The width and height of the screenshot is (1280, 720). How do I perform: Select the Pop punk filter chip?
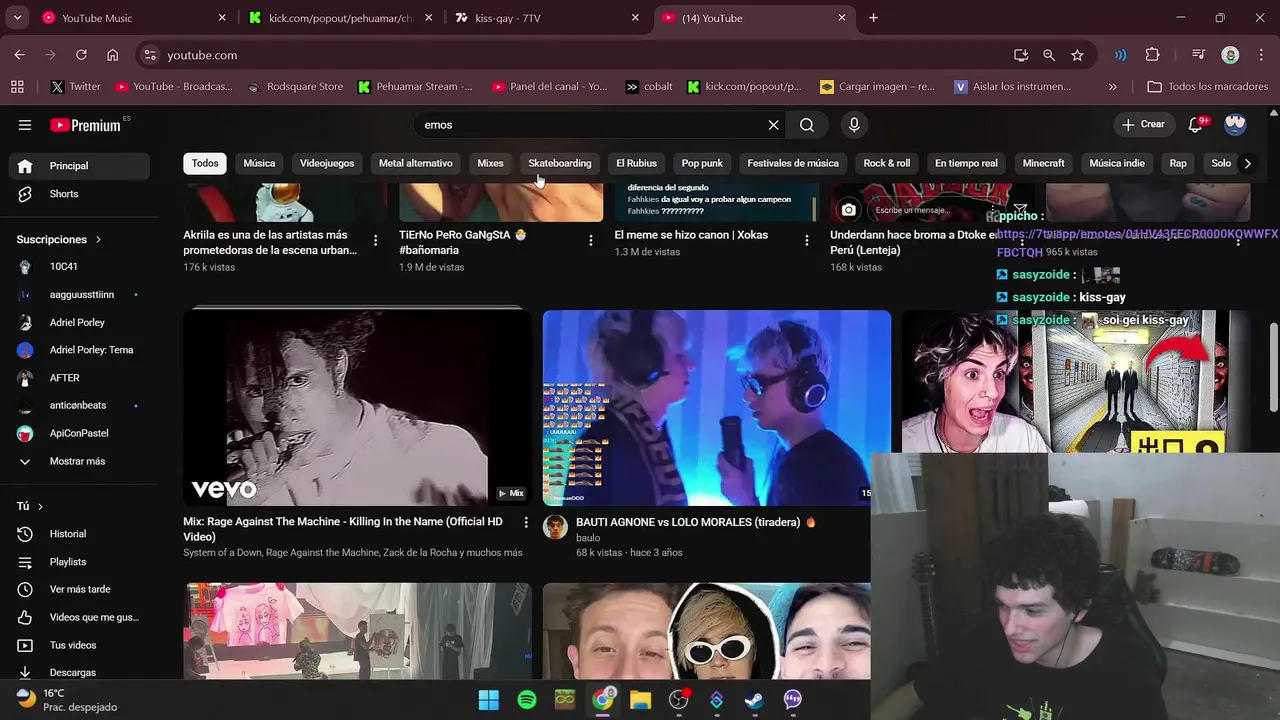click(x=702, y=163)
